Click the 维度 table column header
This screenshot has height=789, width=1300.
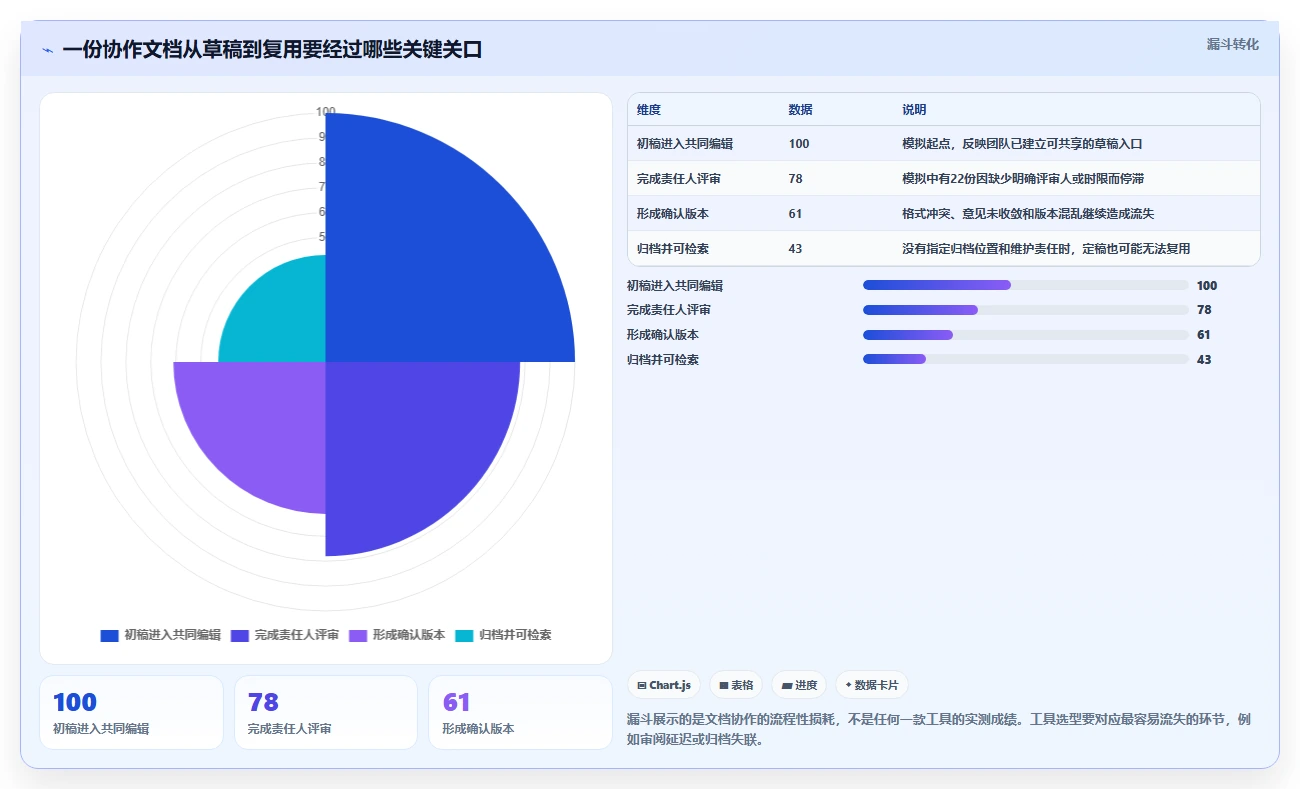pos(649,110)
